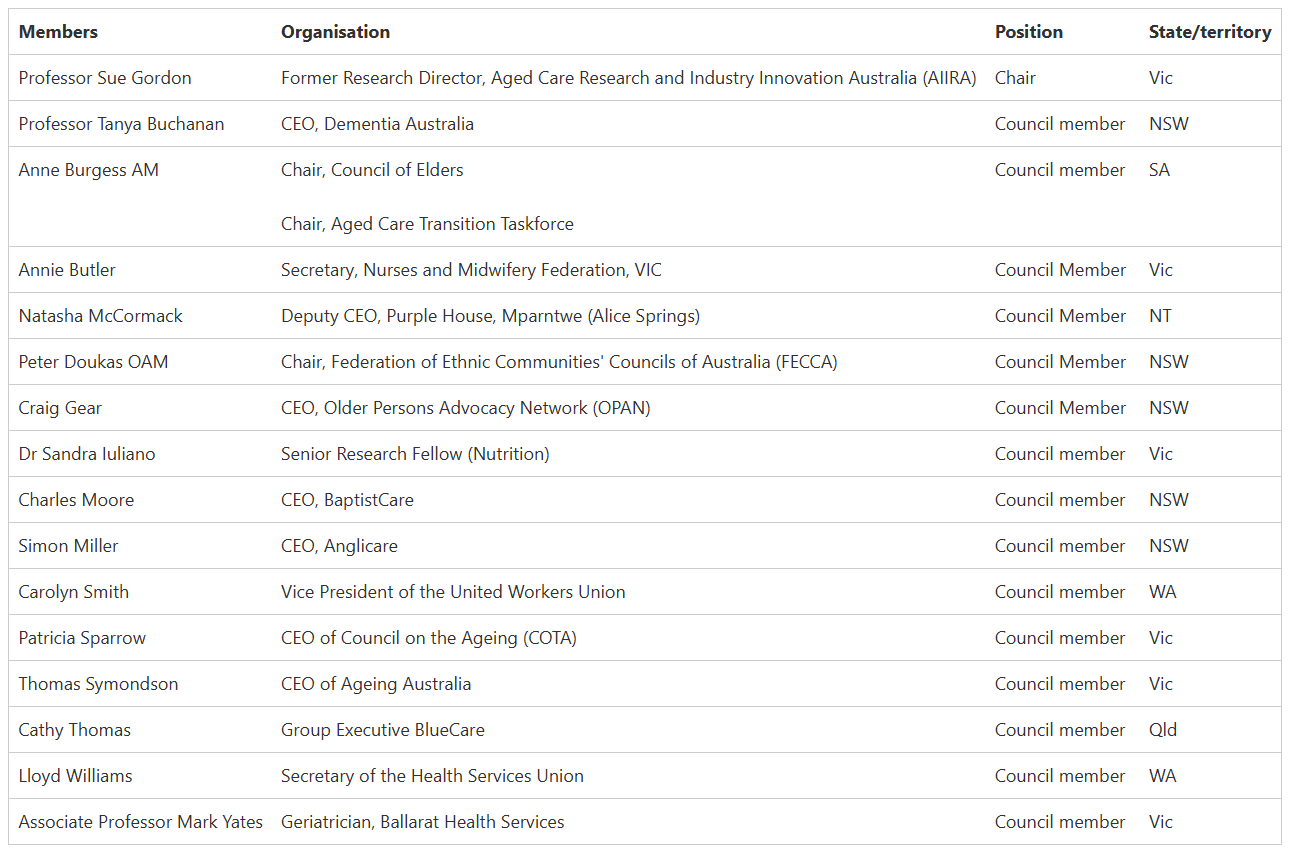This screenshot has height=853, width=1289.
Task: Click the Annie Butler row name
Action: [67, 270]
